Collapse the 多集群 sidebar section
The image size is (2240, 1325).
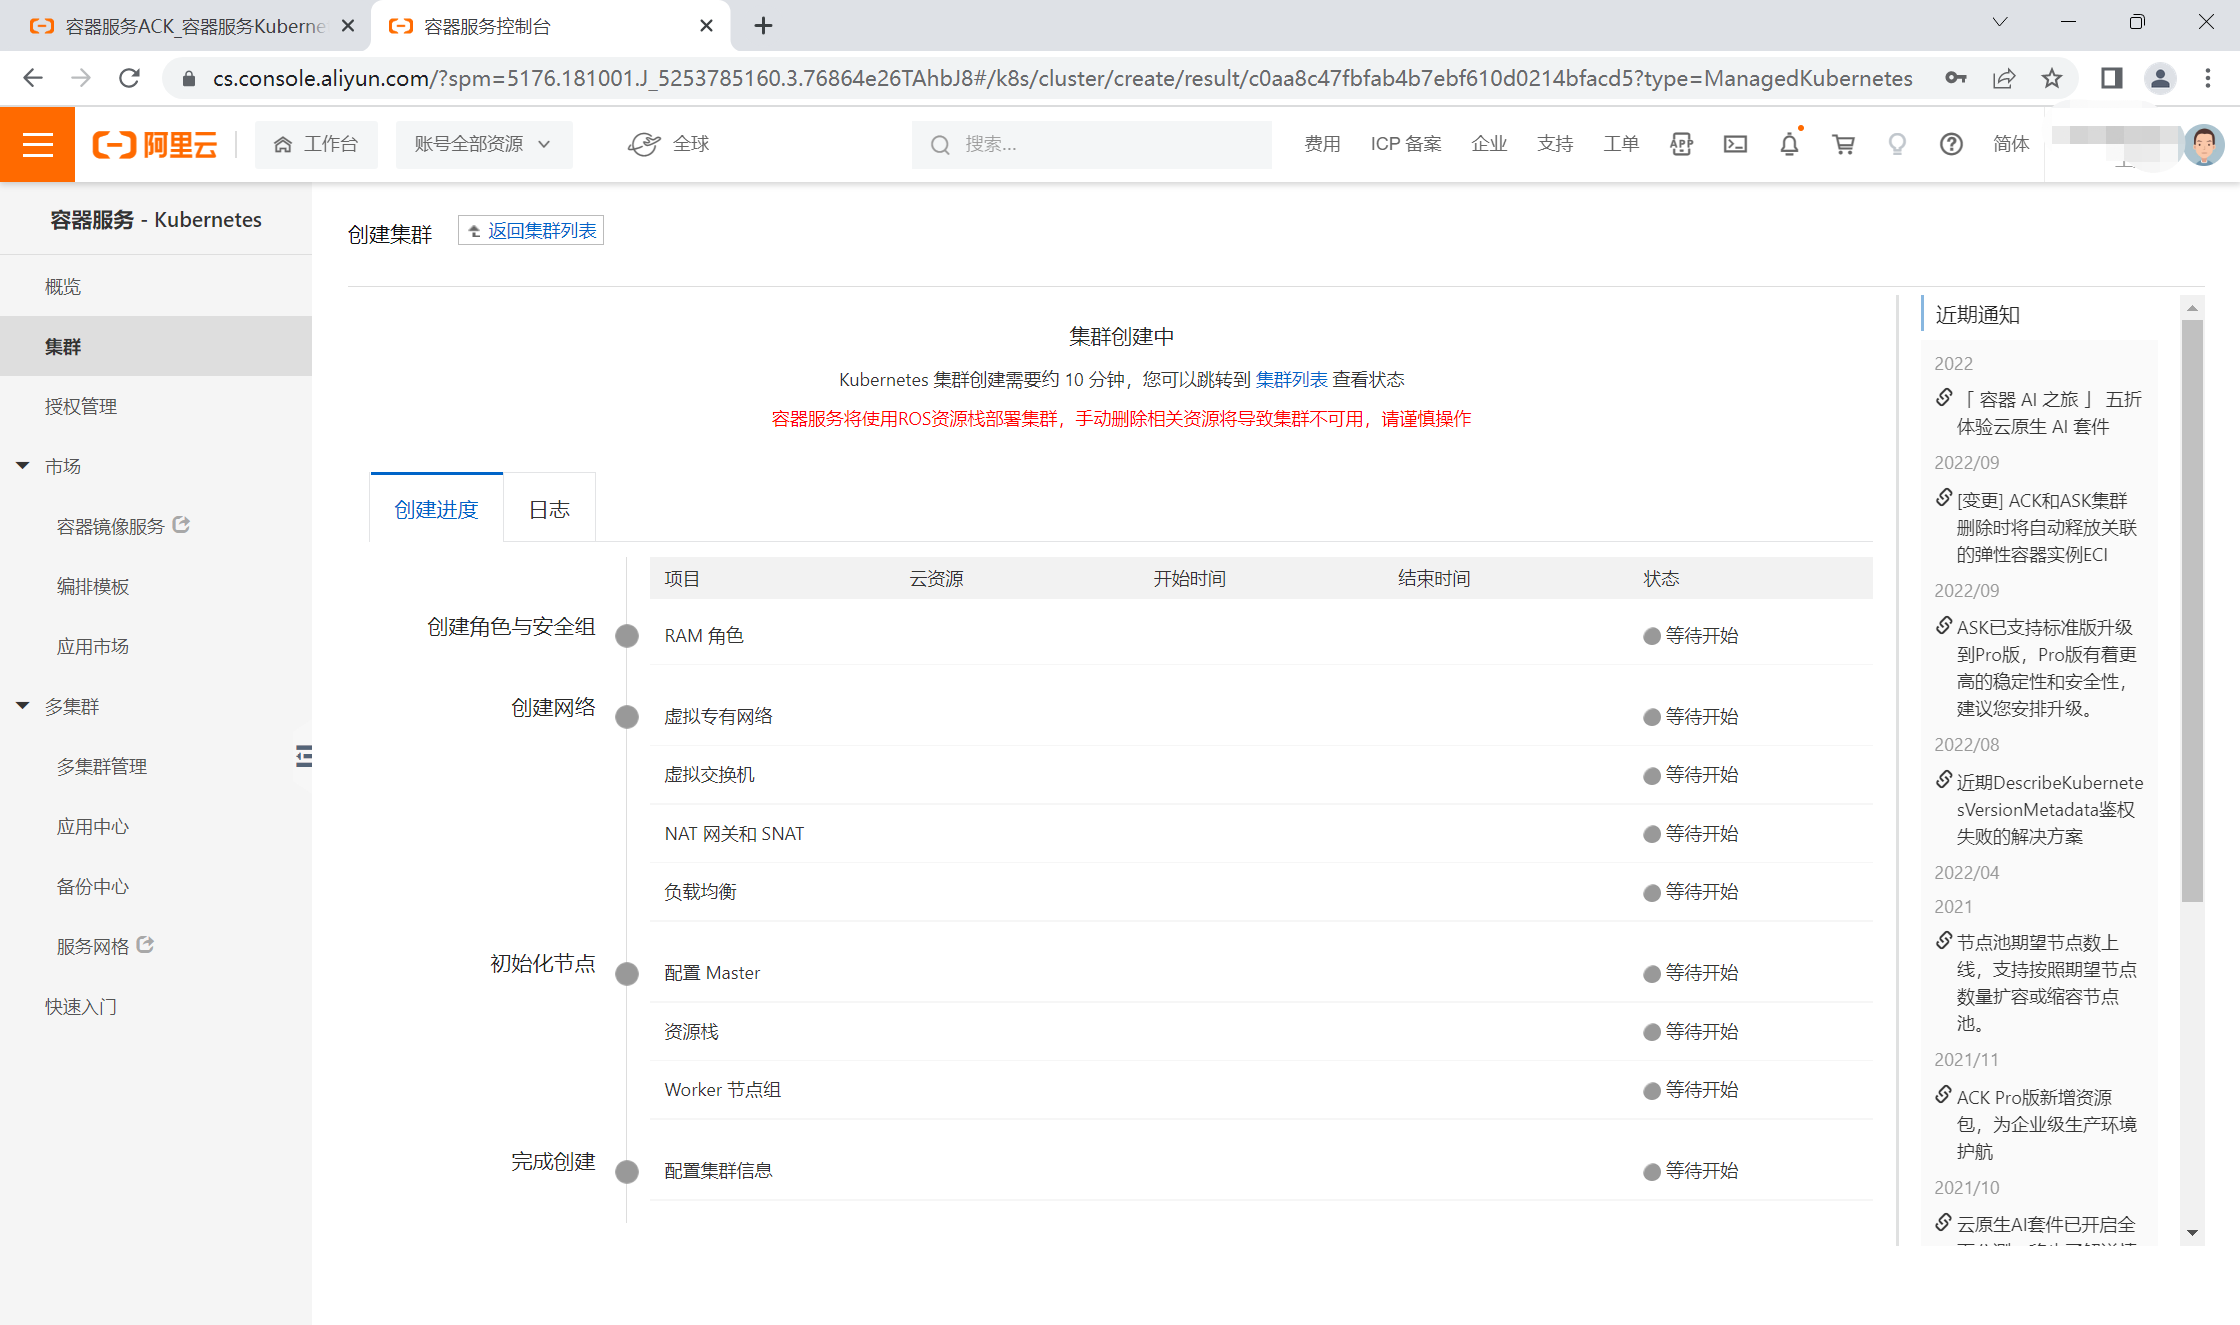pos(23,706)
